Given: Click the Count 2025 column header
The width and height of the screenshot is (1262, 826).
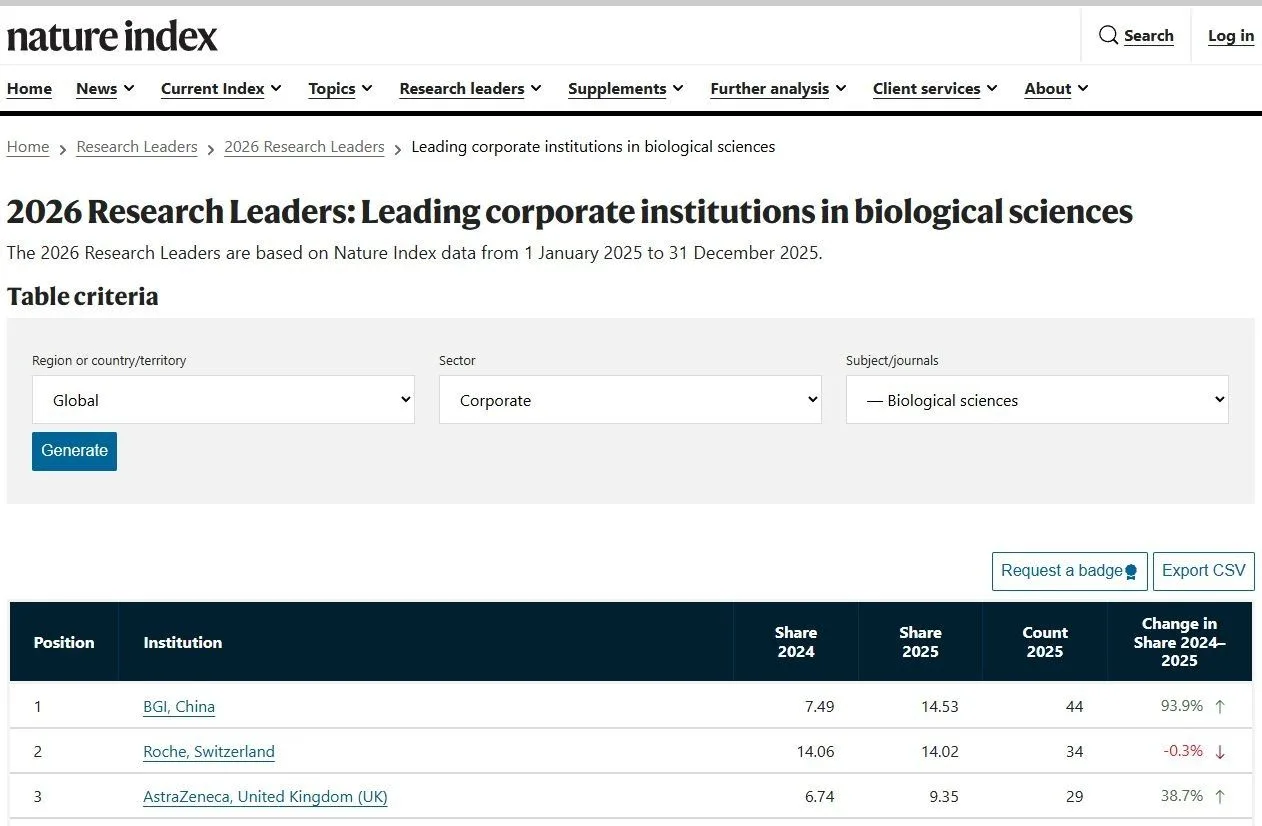Looking at the screenshot, I should [x=1045, y=642].
